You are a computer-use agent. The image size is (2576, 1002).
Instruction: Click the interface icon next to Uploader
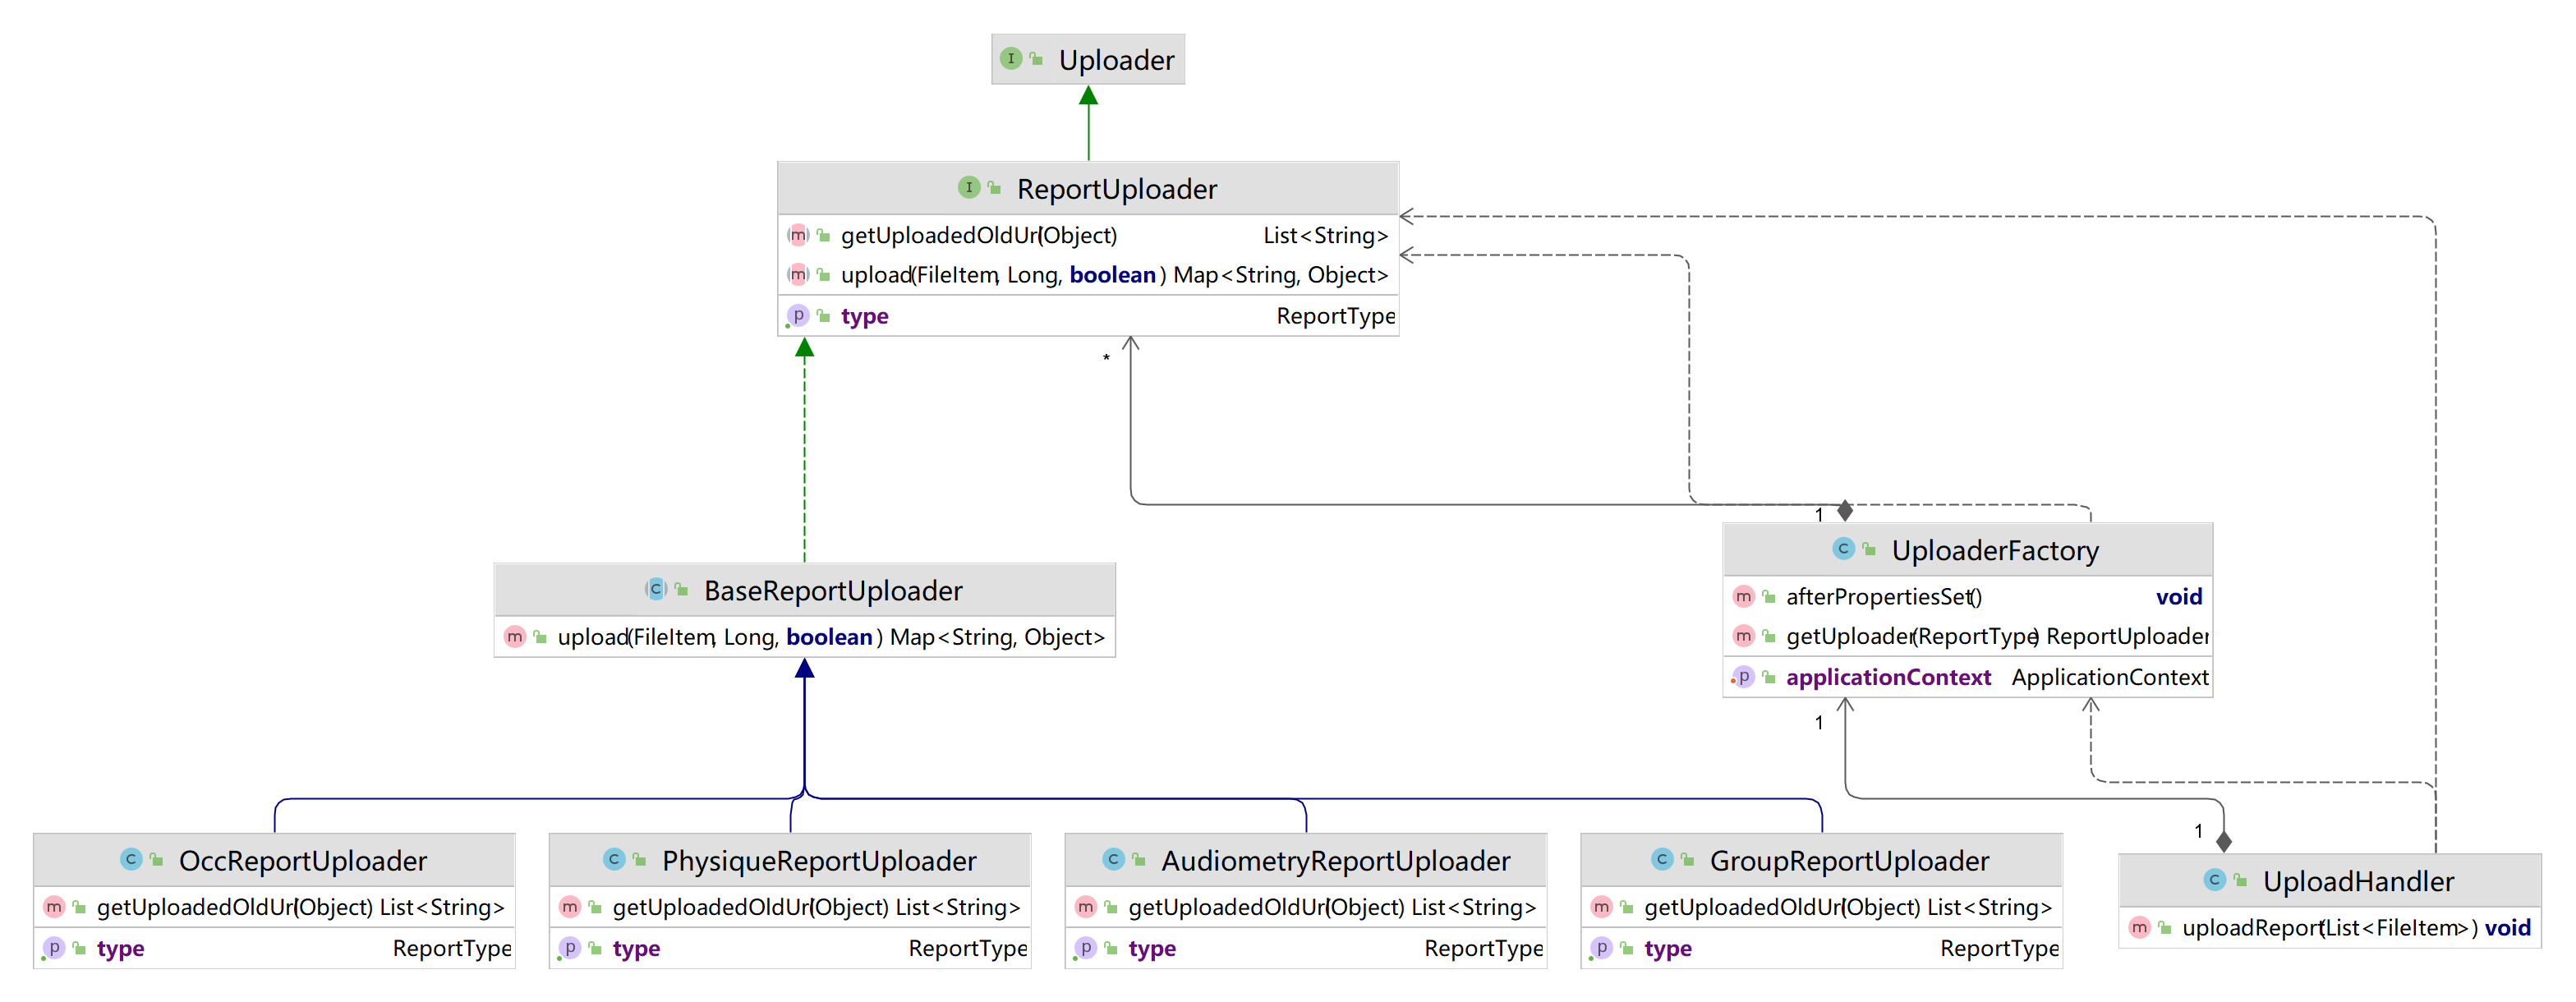tap(1010, 58)
